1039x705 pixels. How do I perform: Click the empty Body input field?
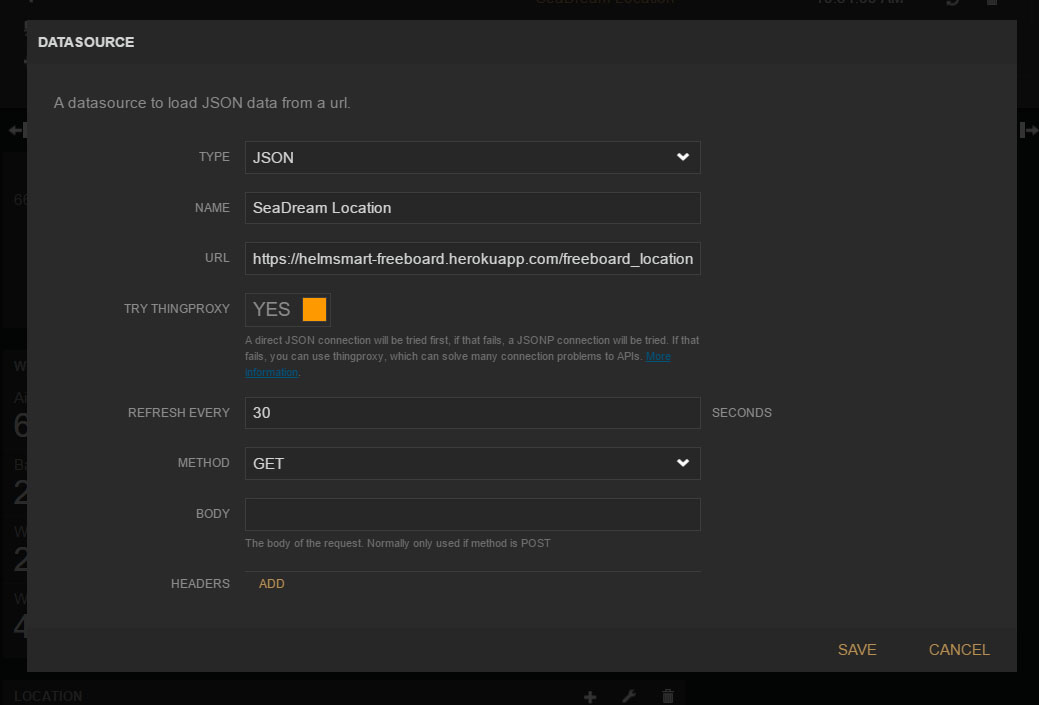[472, 514]
